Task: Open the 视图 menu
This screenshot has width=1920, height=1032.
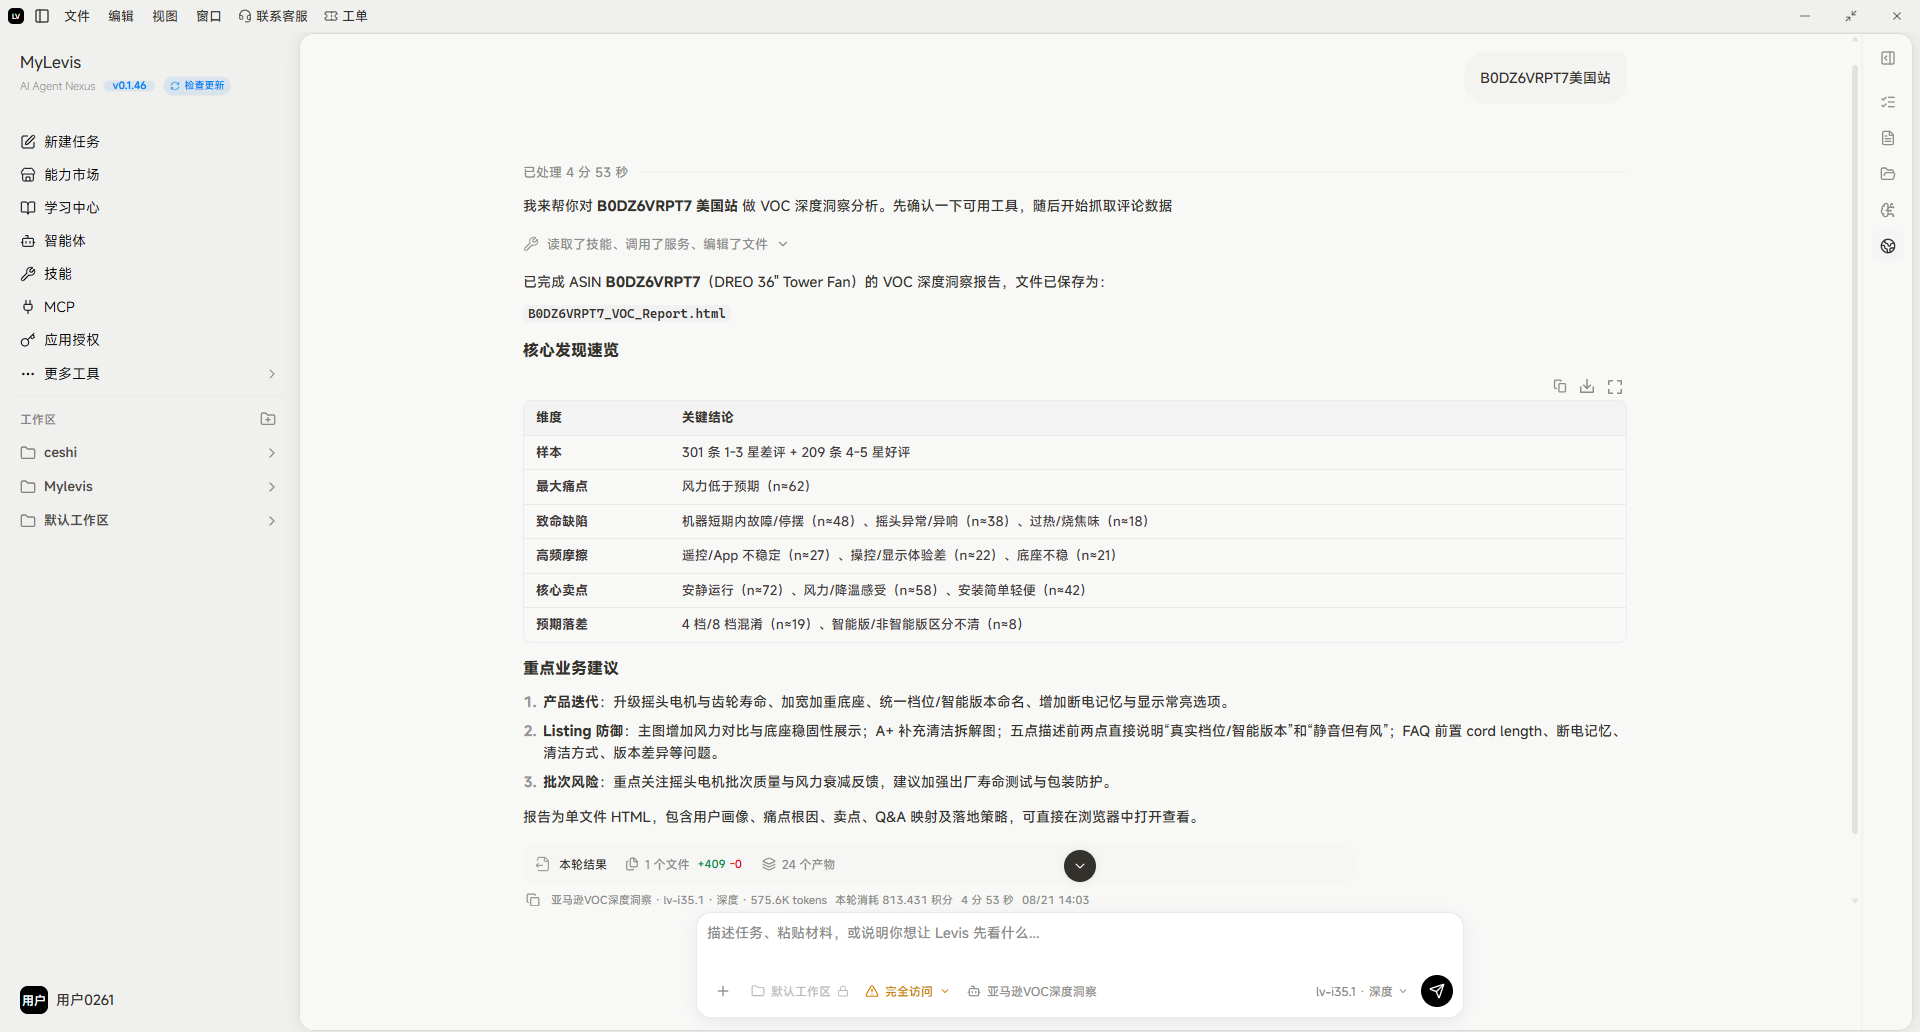Action: [165, 16]
